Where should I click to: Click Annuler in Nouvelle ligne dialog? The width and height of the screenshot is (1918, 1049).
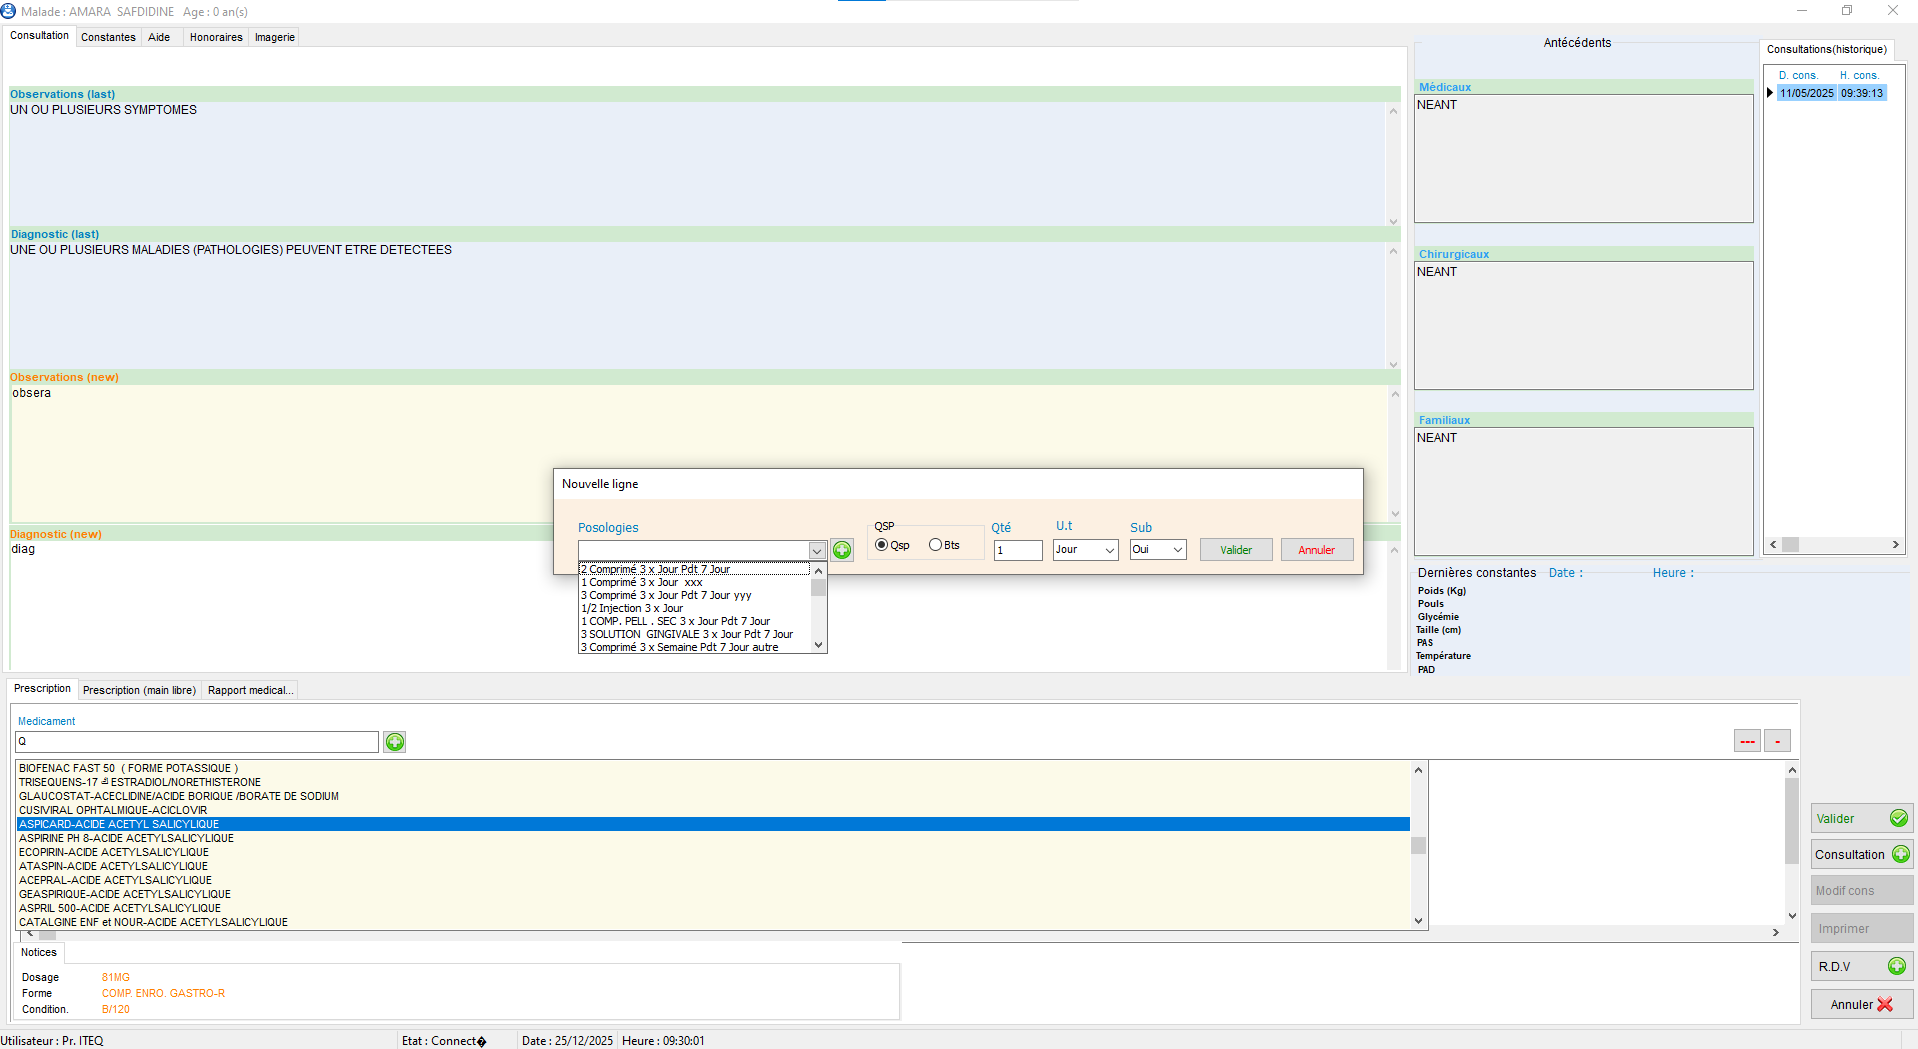(x=1316, y=550)
